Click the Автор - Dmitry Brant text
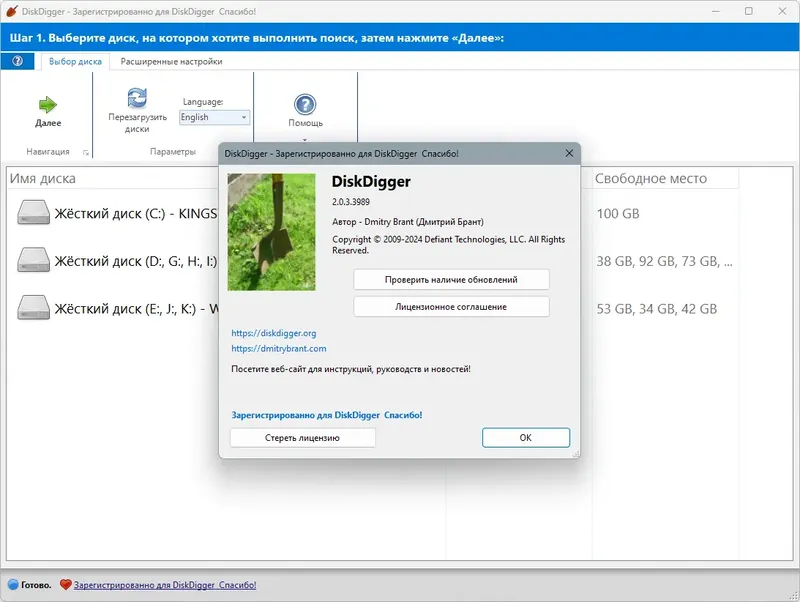Screen dimensions: 800x602 coord(408,221)
